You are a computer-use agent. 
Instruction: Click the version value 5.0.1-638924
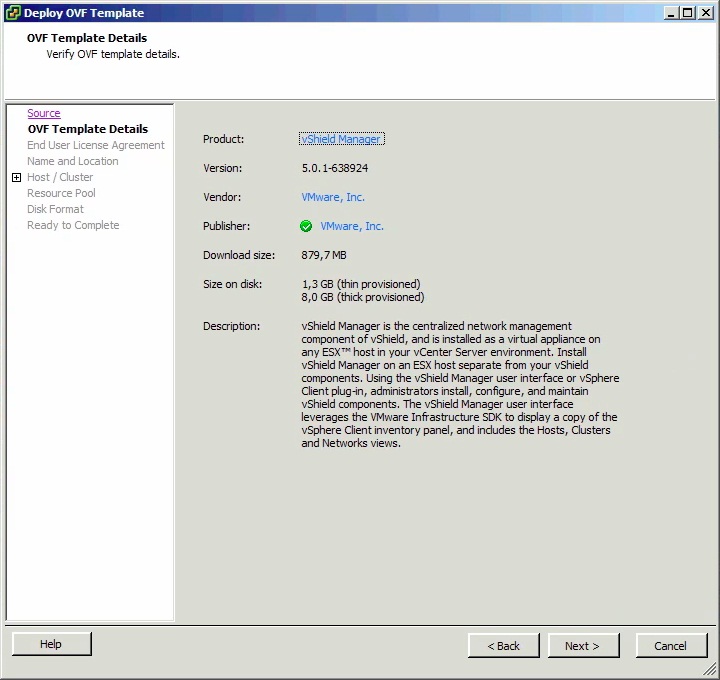335,168
